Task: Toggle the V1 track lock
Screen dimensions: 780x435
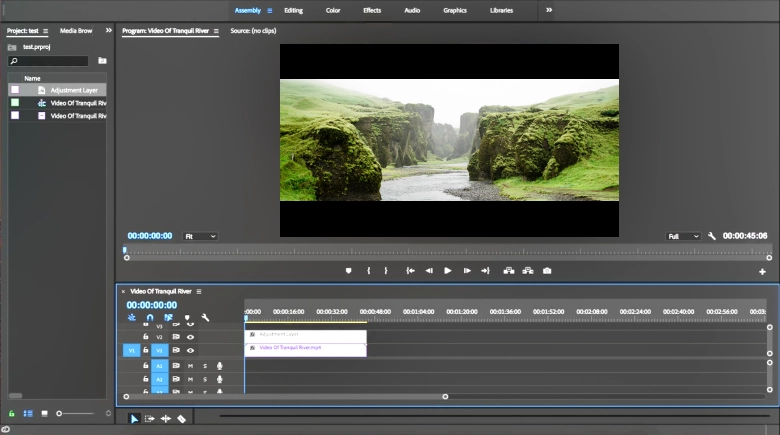Action: (x=146, y=350)
